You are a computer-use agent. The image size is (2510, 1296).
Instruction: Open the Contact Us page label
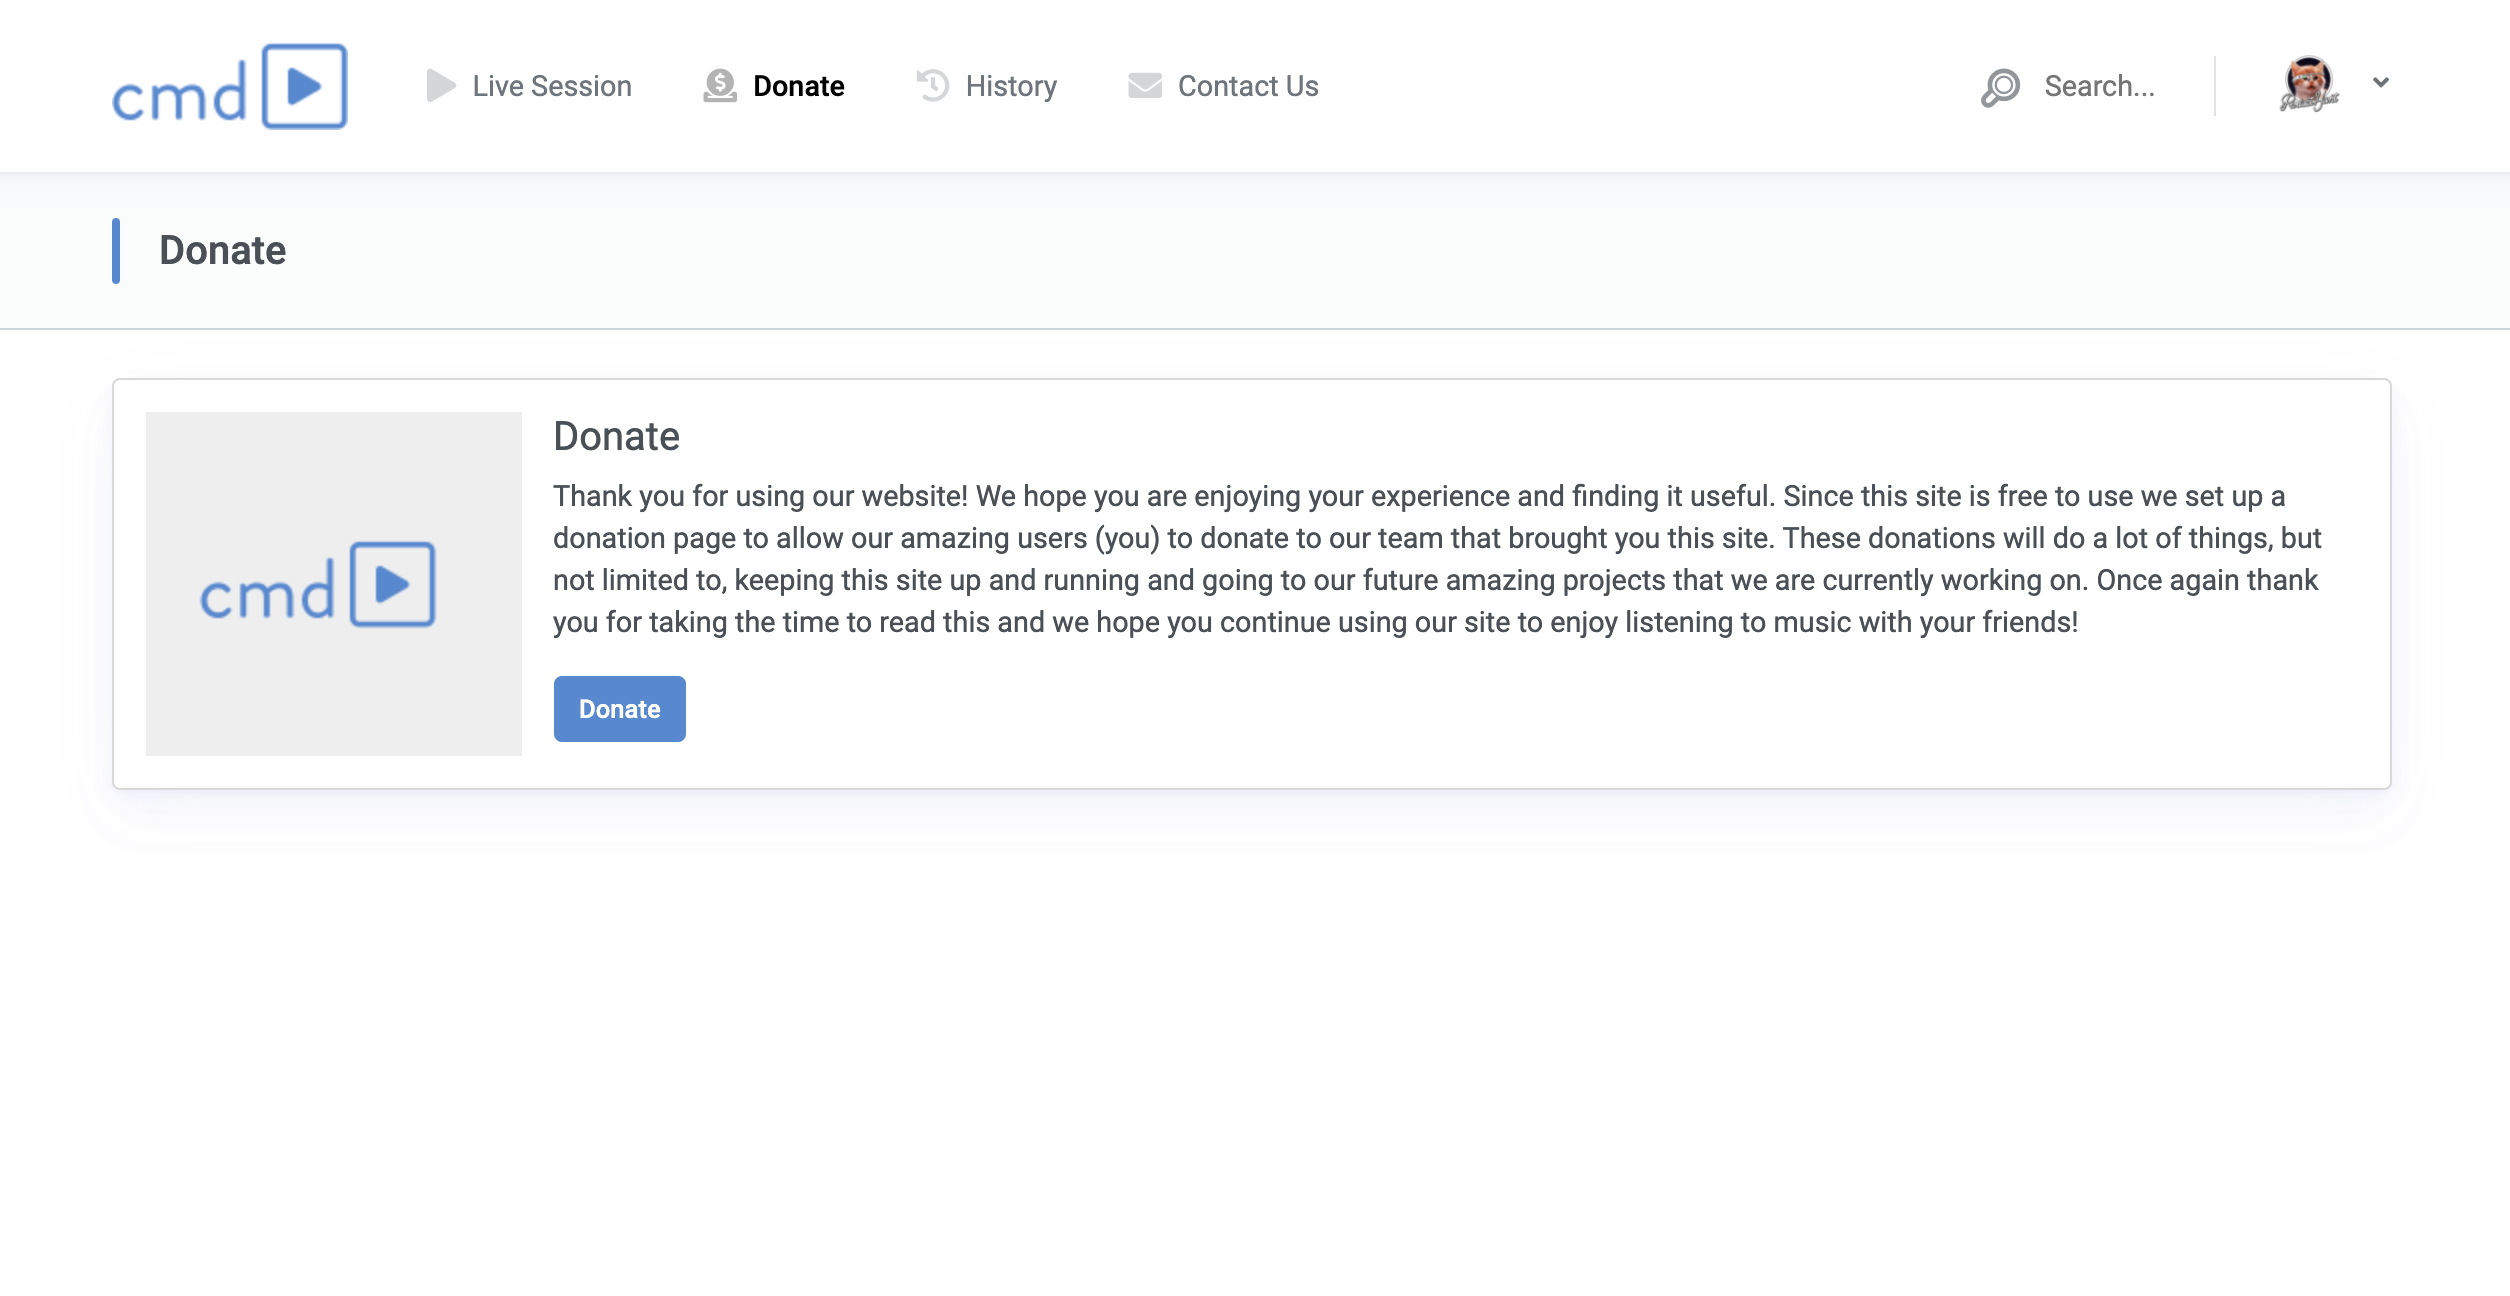pyautogui.click(x=1248, y=86)
